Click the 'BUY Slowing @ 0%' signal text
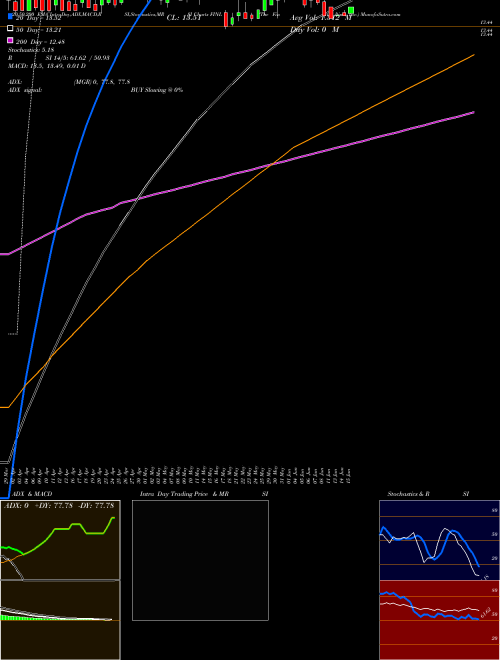Screen dimensions: 500x660 coord(157,90)
